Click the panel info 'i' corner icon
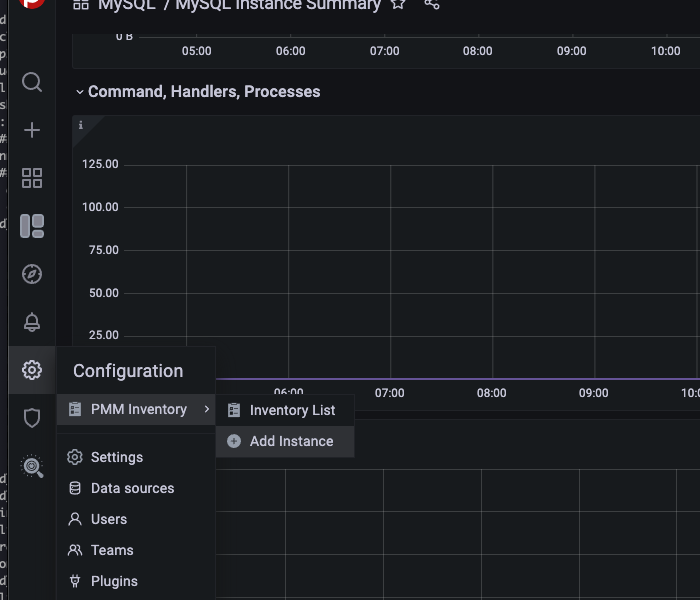 [x=81, y=125]
